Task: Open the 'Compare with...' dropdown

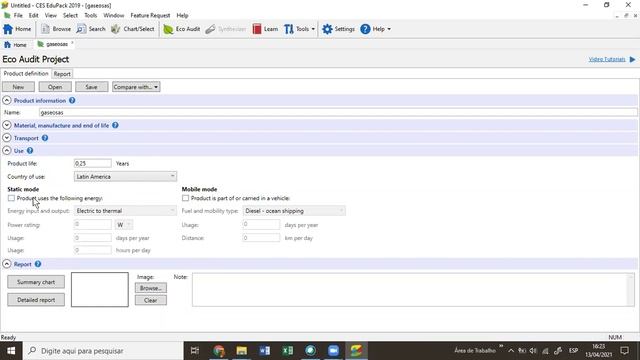Action: click(136, 87)
